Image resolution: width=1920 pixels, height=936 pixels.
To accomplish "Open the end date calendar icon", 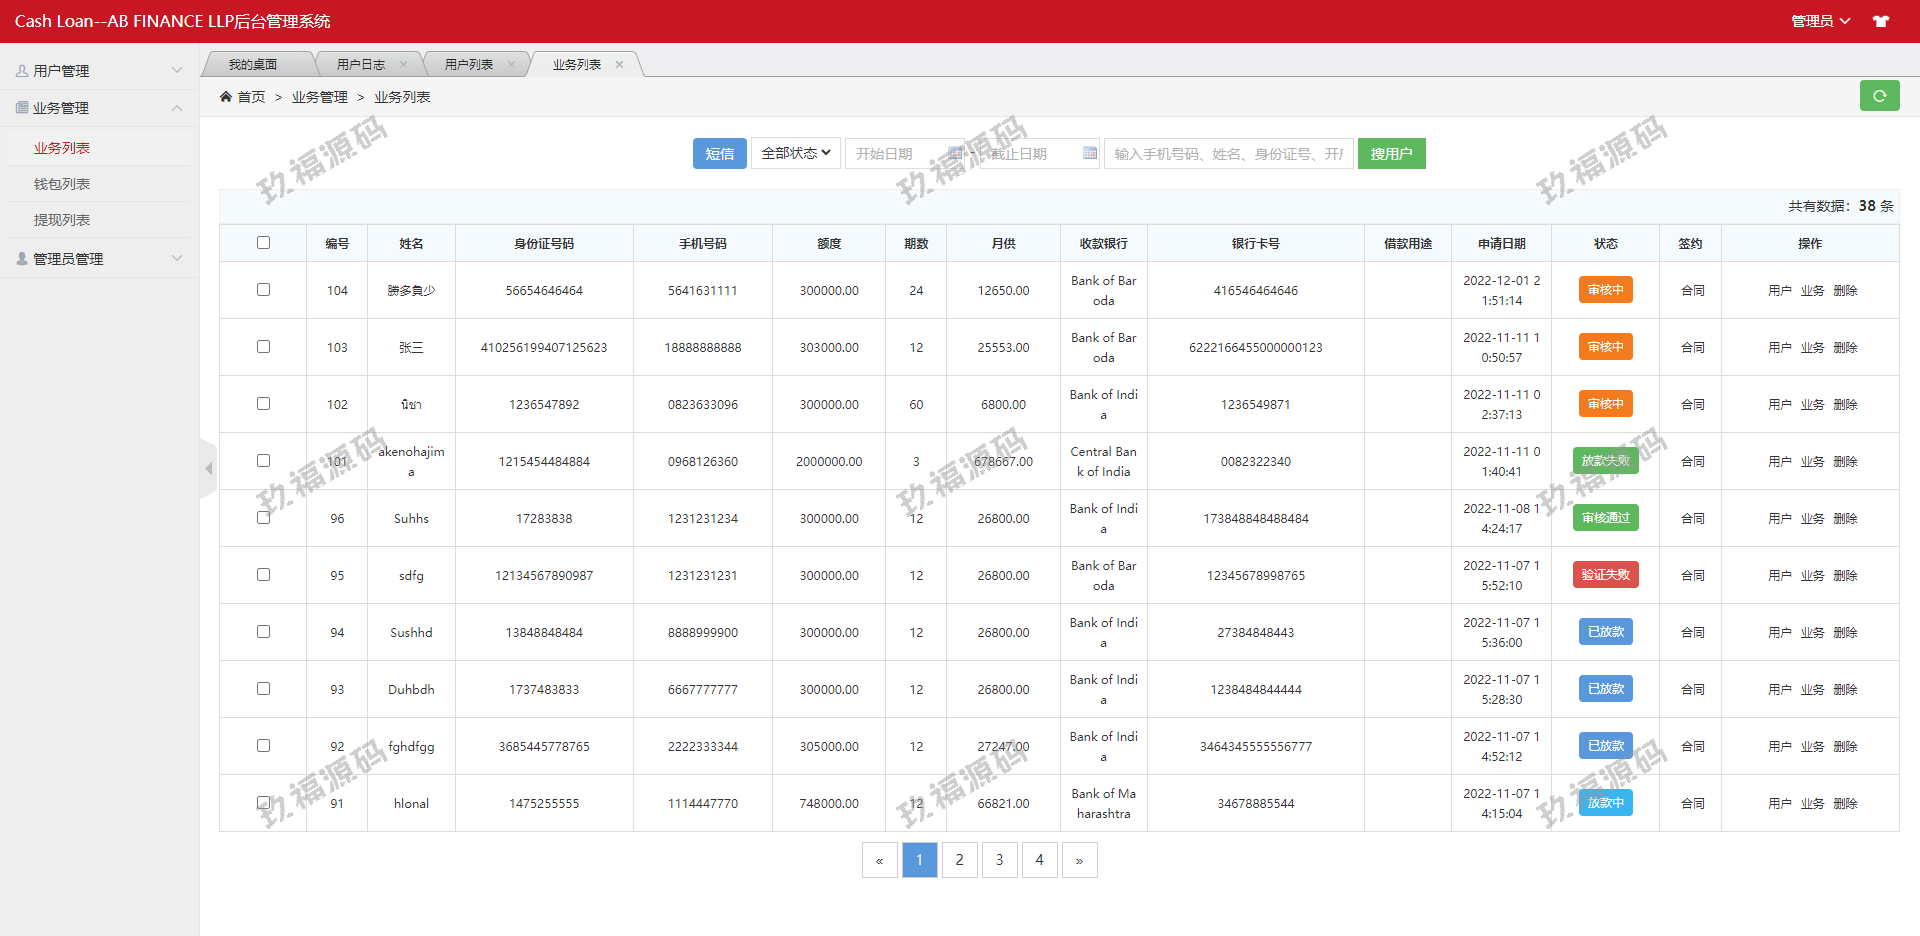I will pos(1089,154).
